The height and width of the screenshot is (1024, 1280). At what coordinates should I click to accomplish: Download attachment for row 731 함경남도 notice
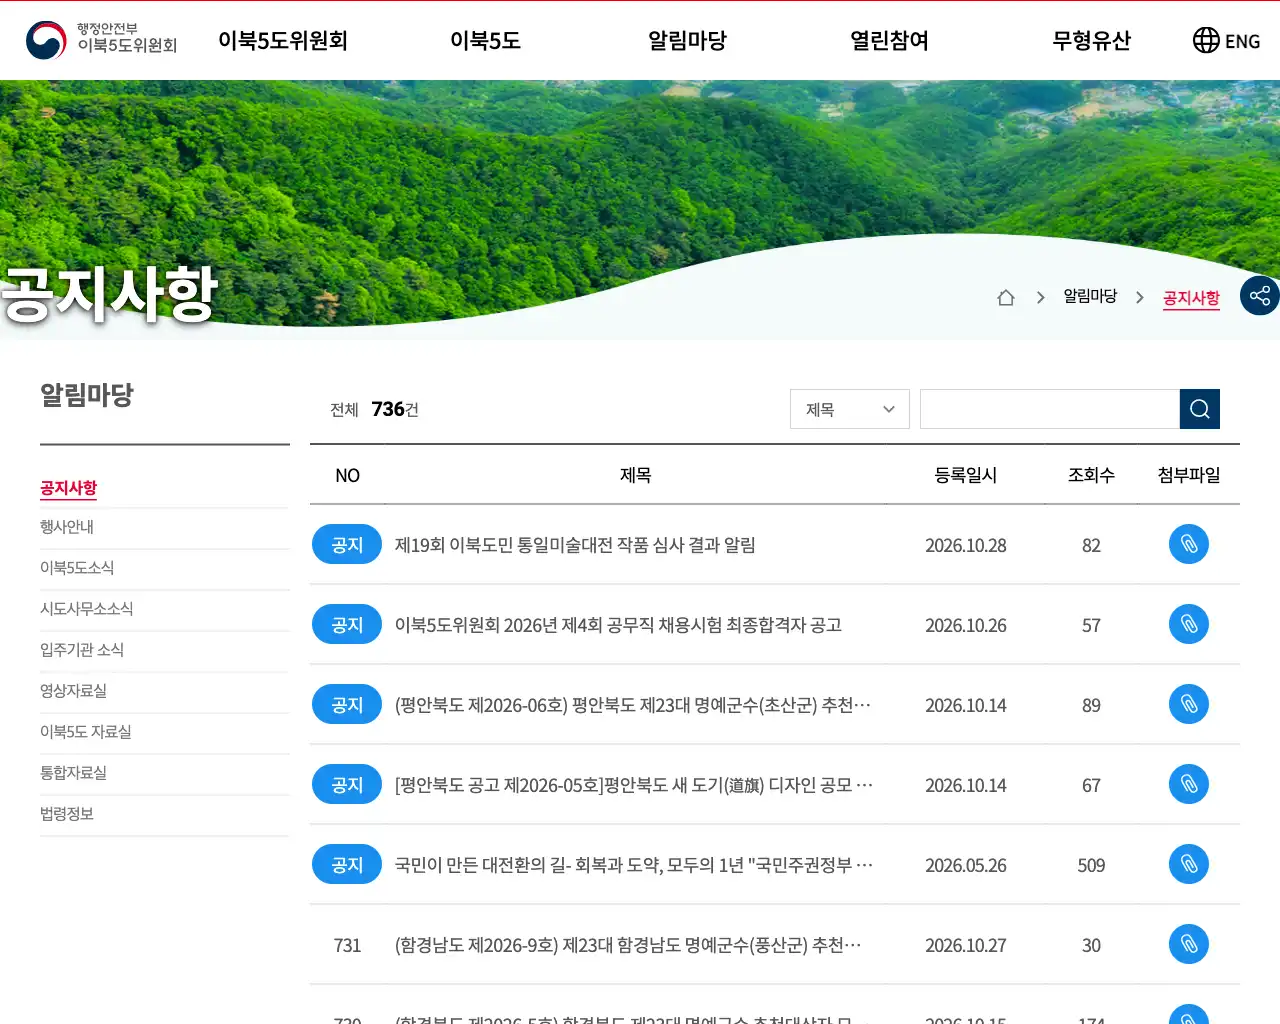coord(1189,944)
